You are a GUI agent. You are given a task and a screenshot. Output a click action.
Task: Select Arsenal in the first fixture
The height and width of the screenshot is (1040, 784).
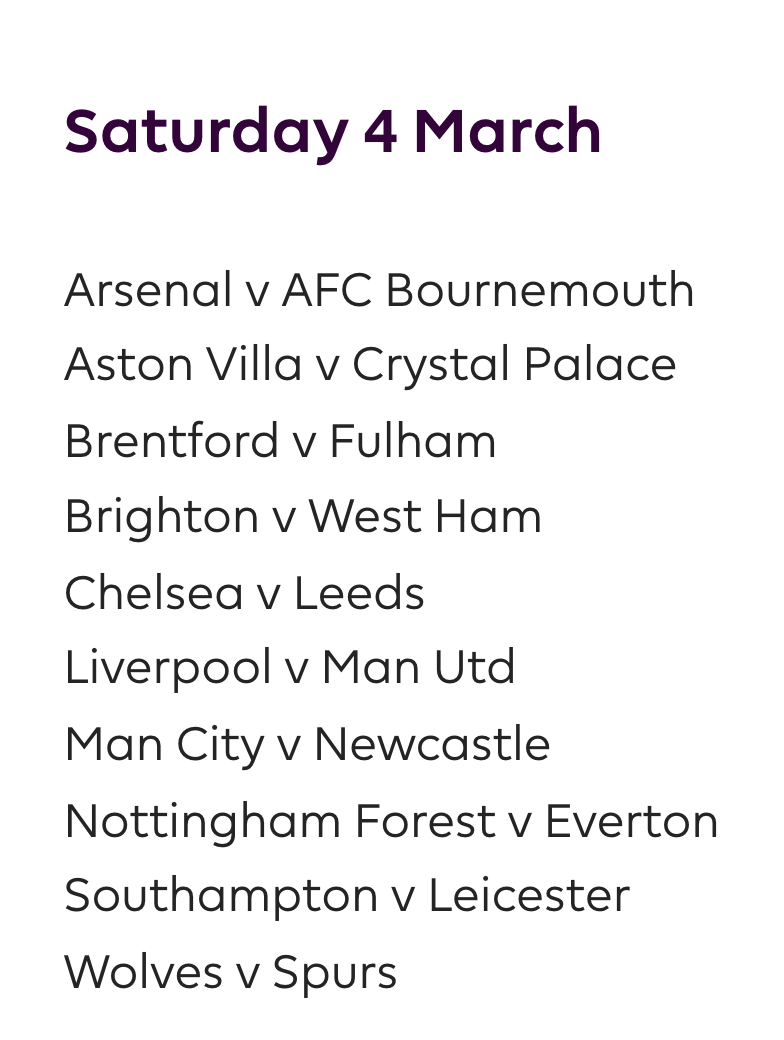(147, 290)
